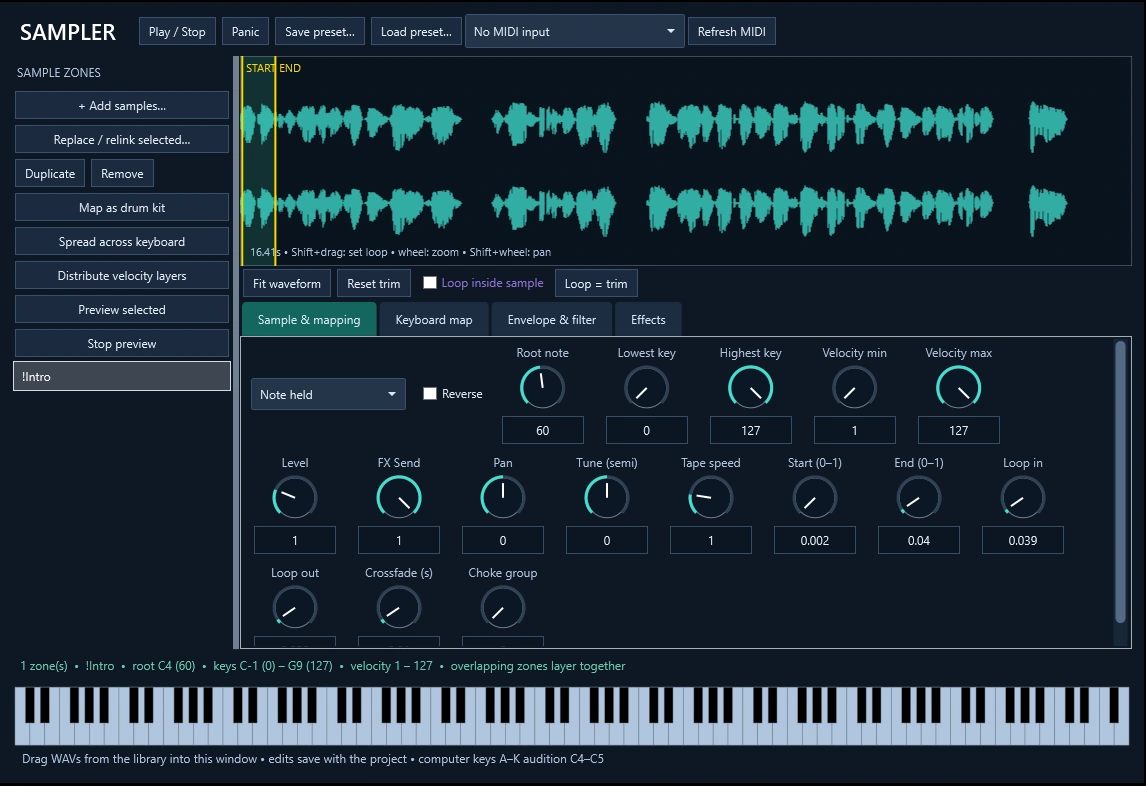Click the Pan value field
Screen dimensions: 1146x786
503,540
